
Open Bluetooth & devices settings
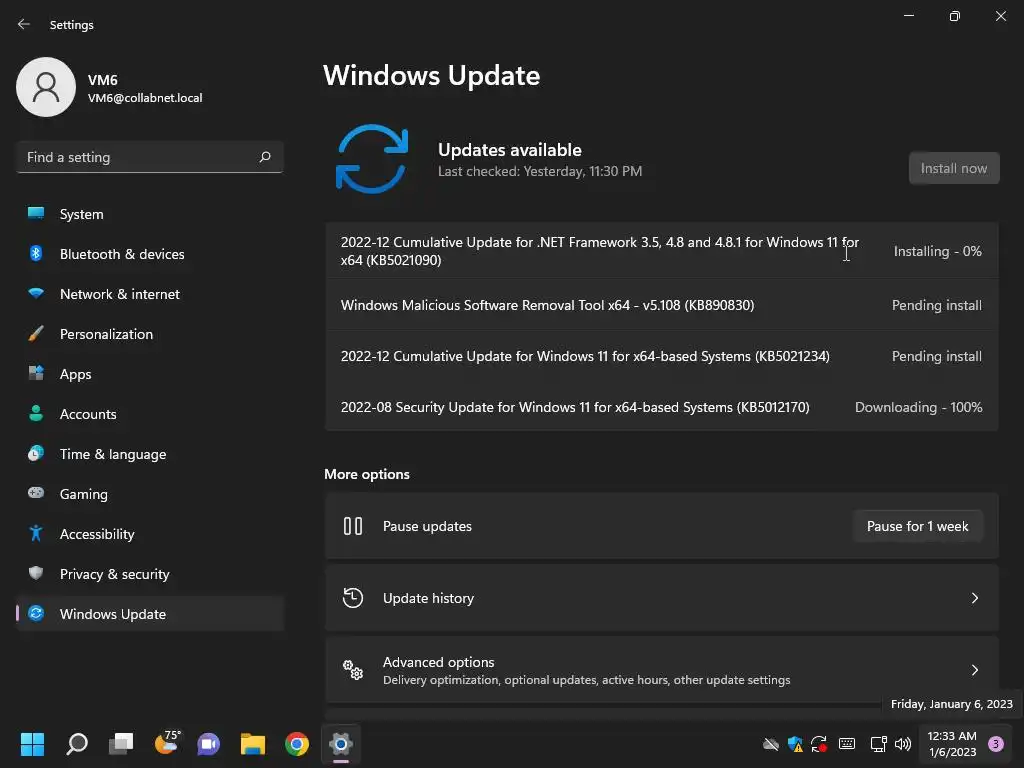point(150,254)
